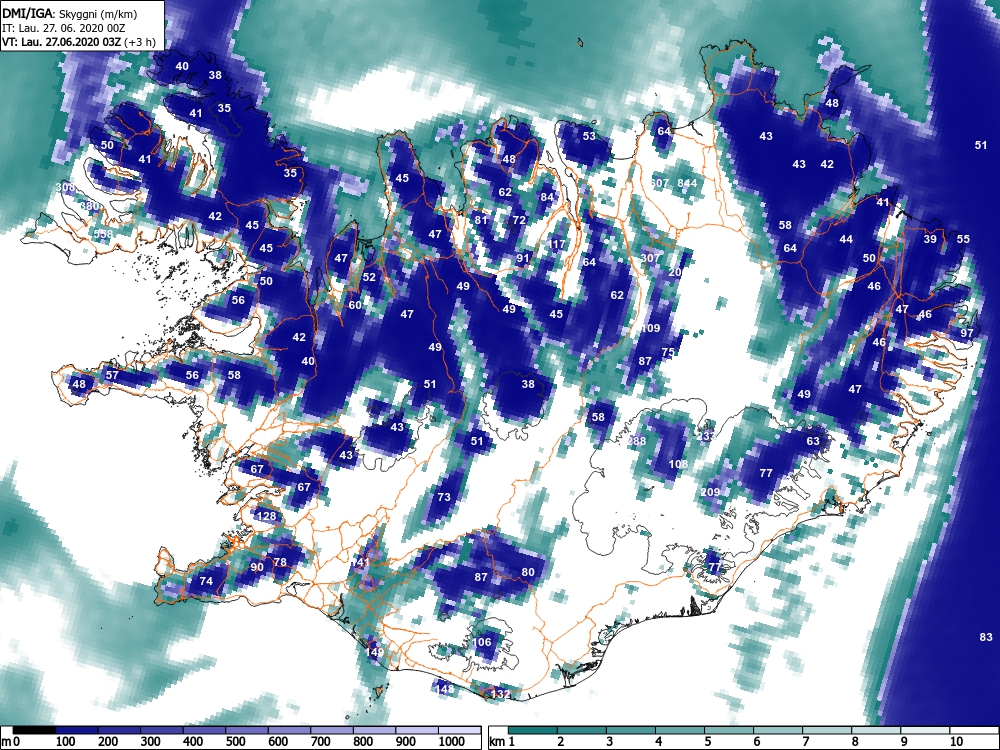Viewport: 1000px width, 750px height.
Task: Click the visibility value '53' on the north coast
Action: pyautogui.click(x=589, y=136)
